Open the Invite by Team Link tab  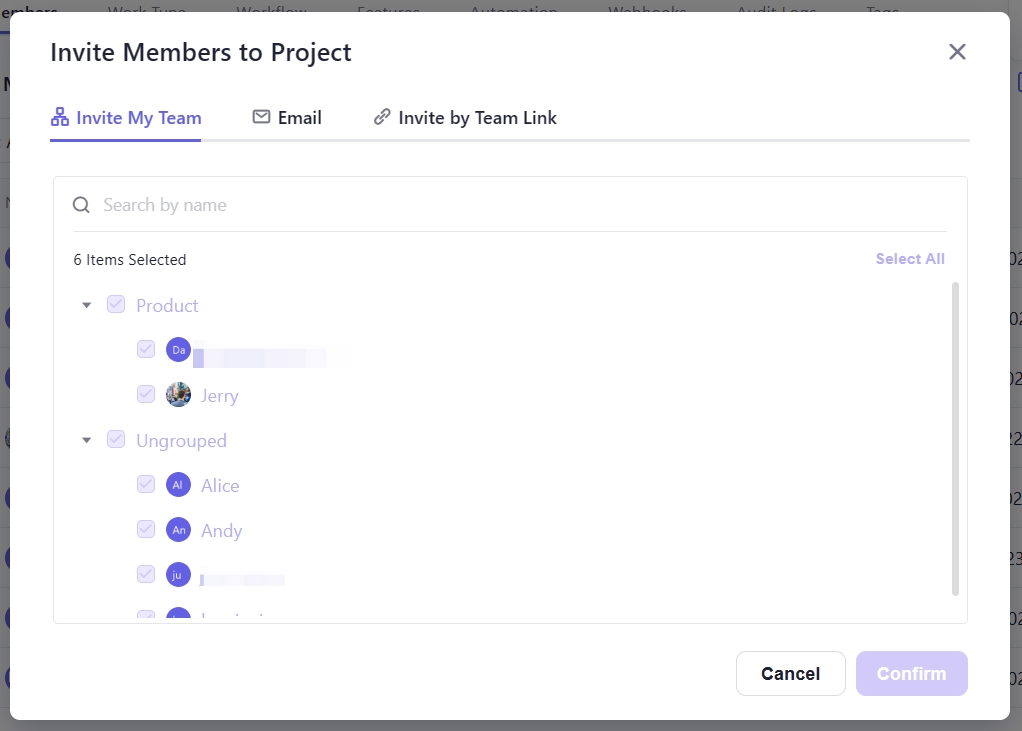click(x=465, y=118)
